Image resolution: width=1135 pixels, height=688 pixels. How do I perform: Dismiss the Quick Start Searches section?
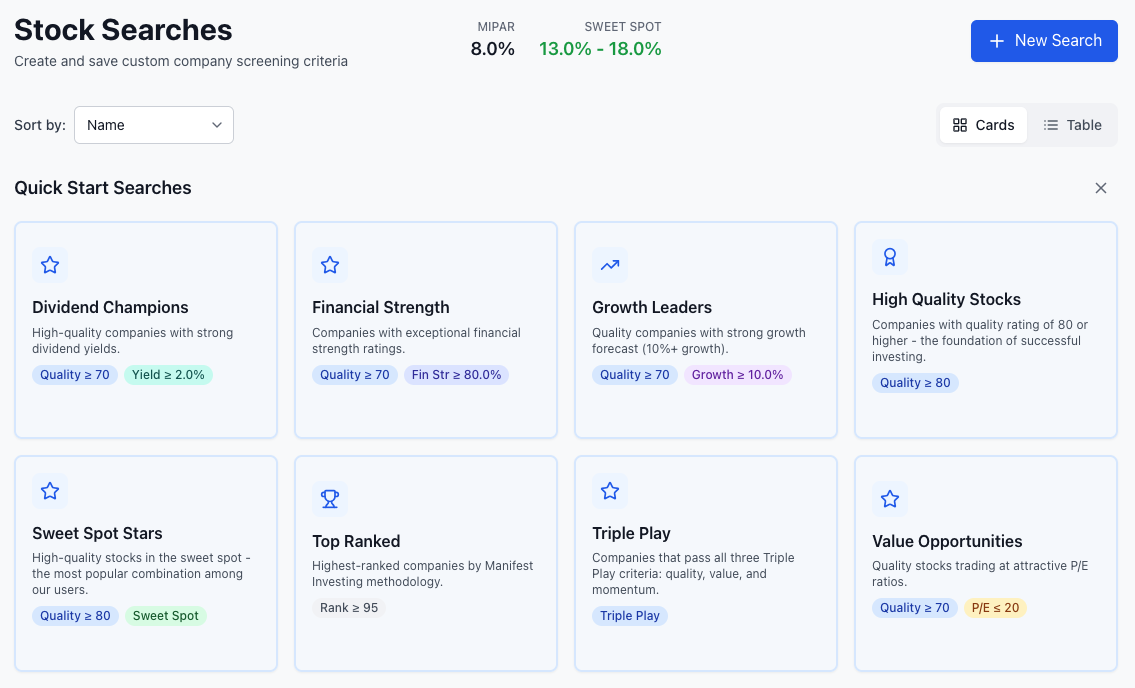1101,188
